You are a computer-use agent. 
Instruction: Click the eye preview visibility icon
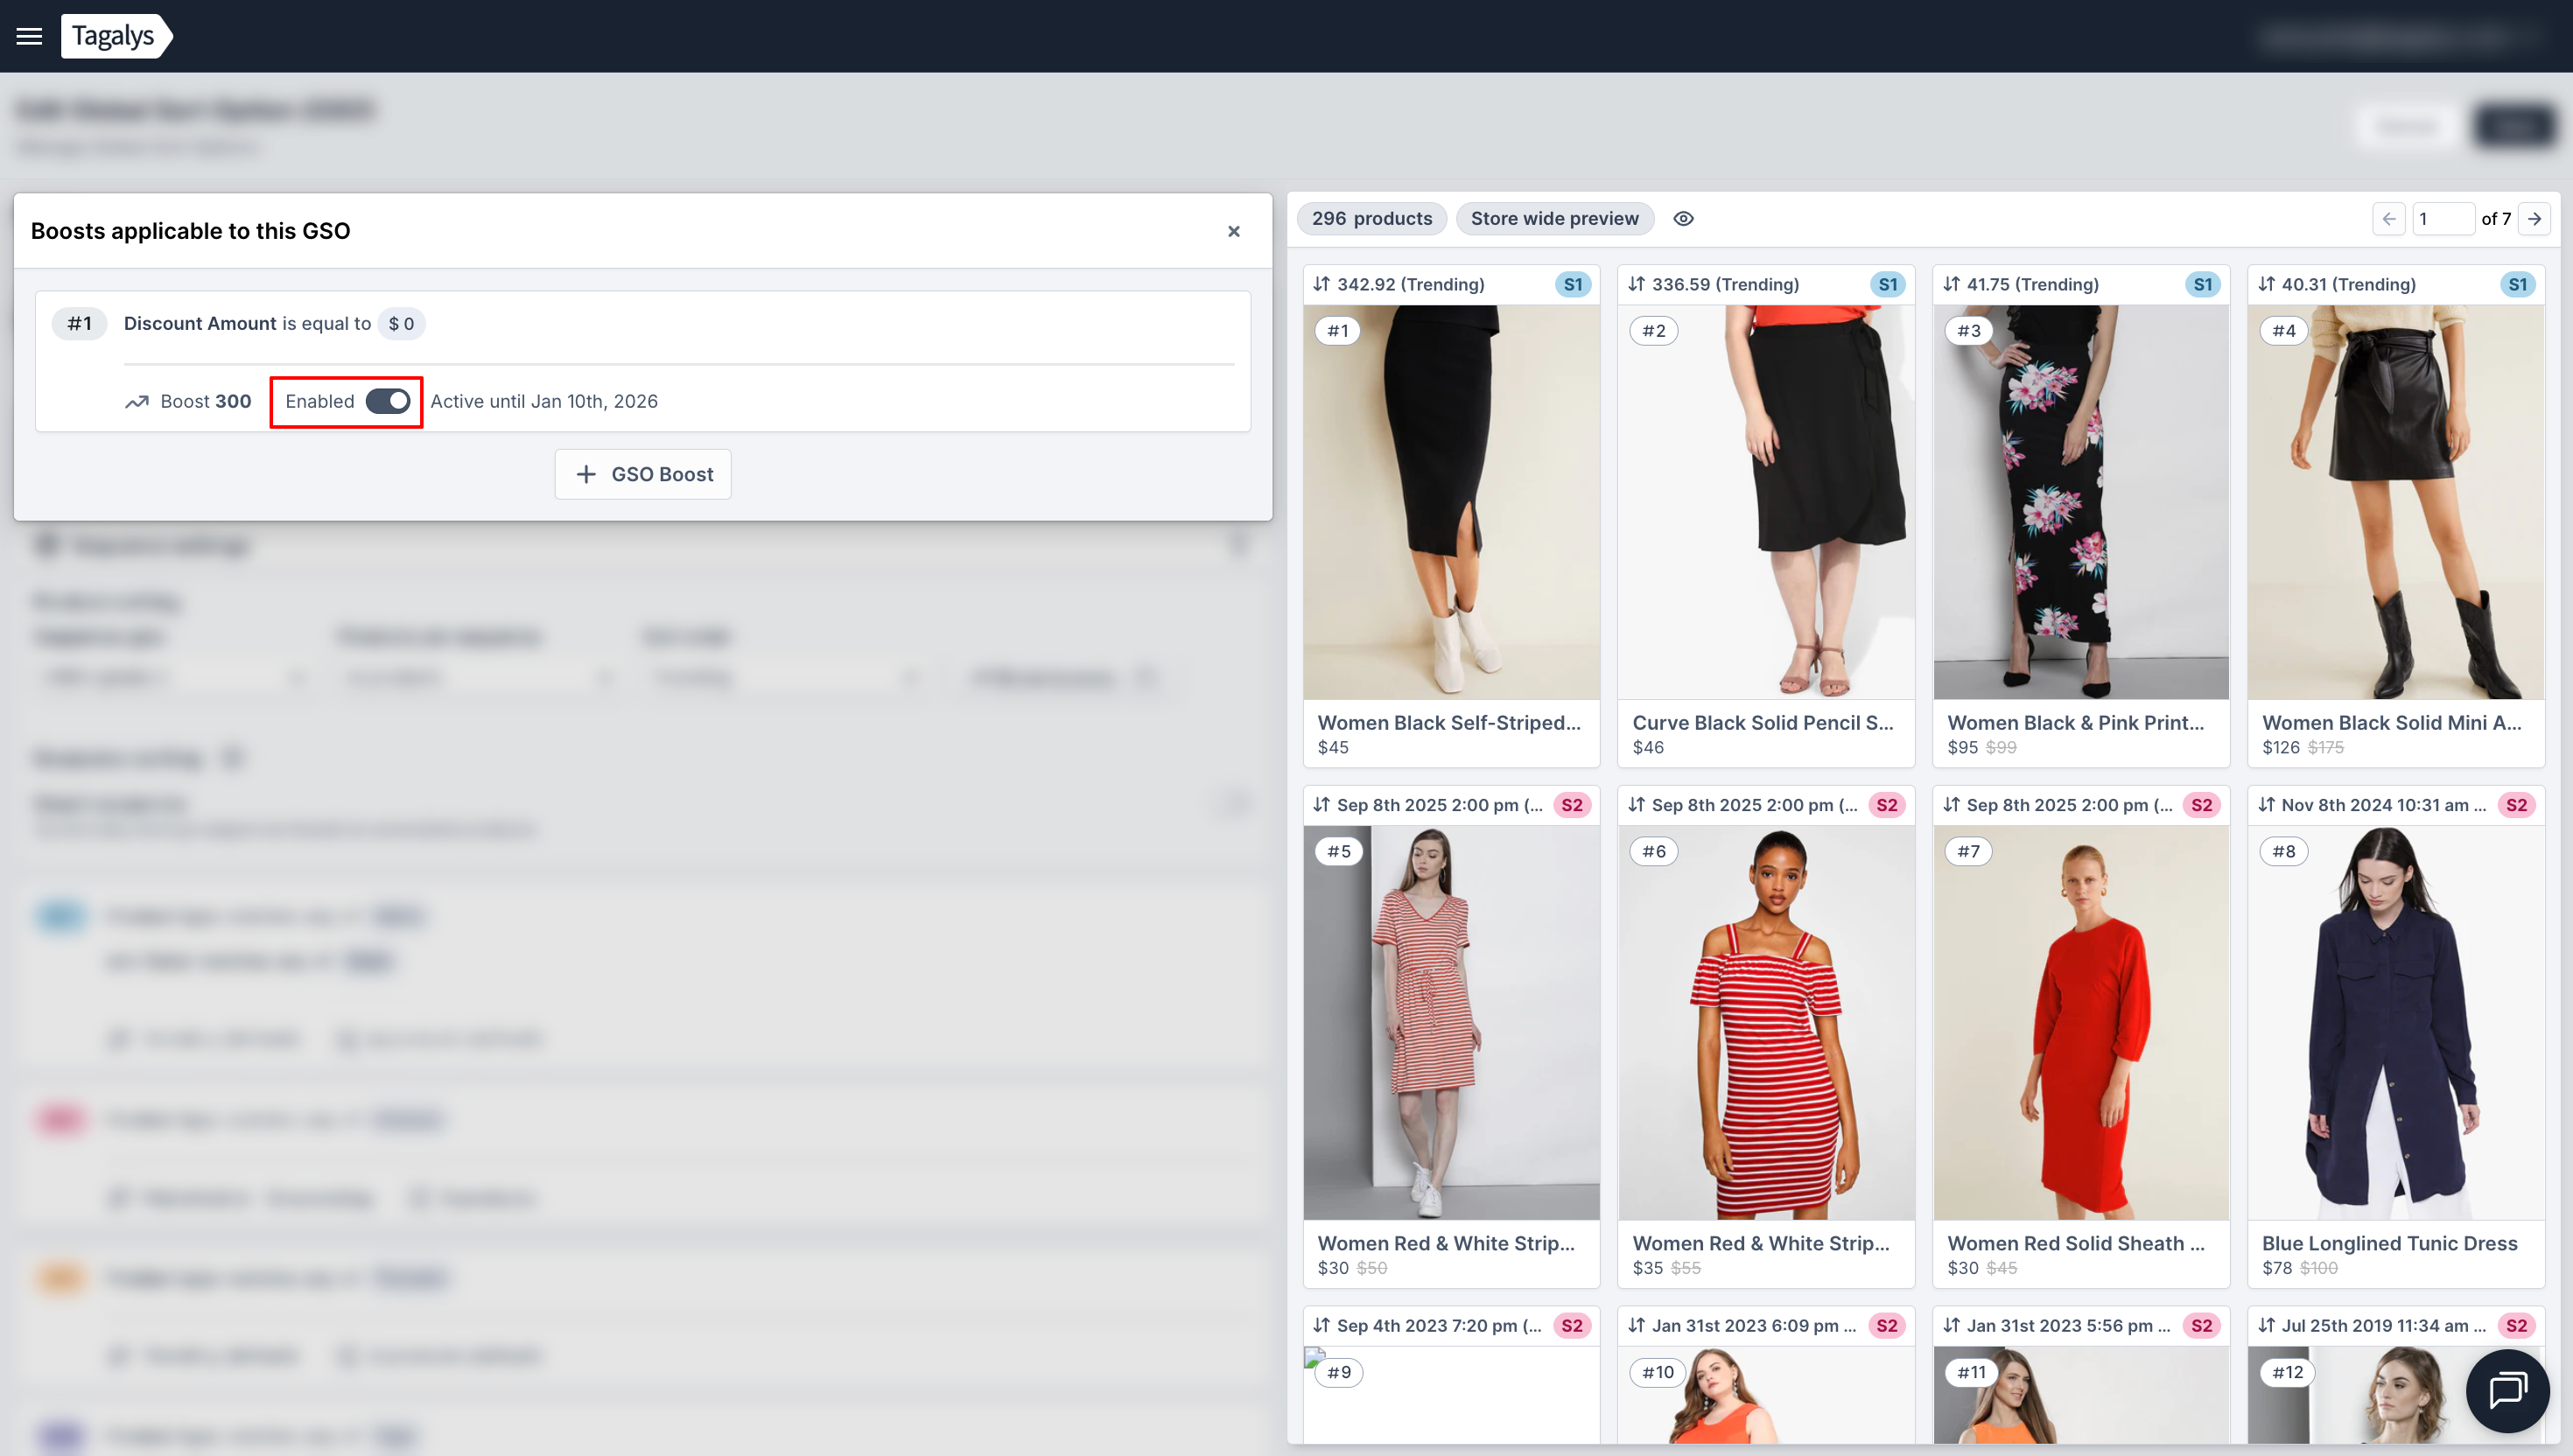click(x=1683, y=219)
